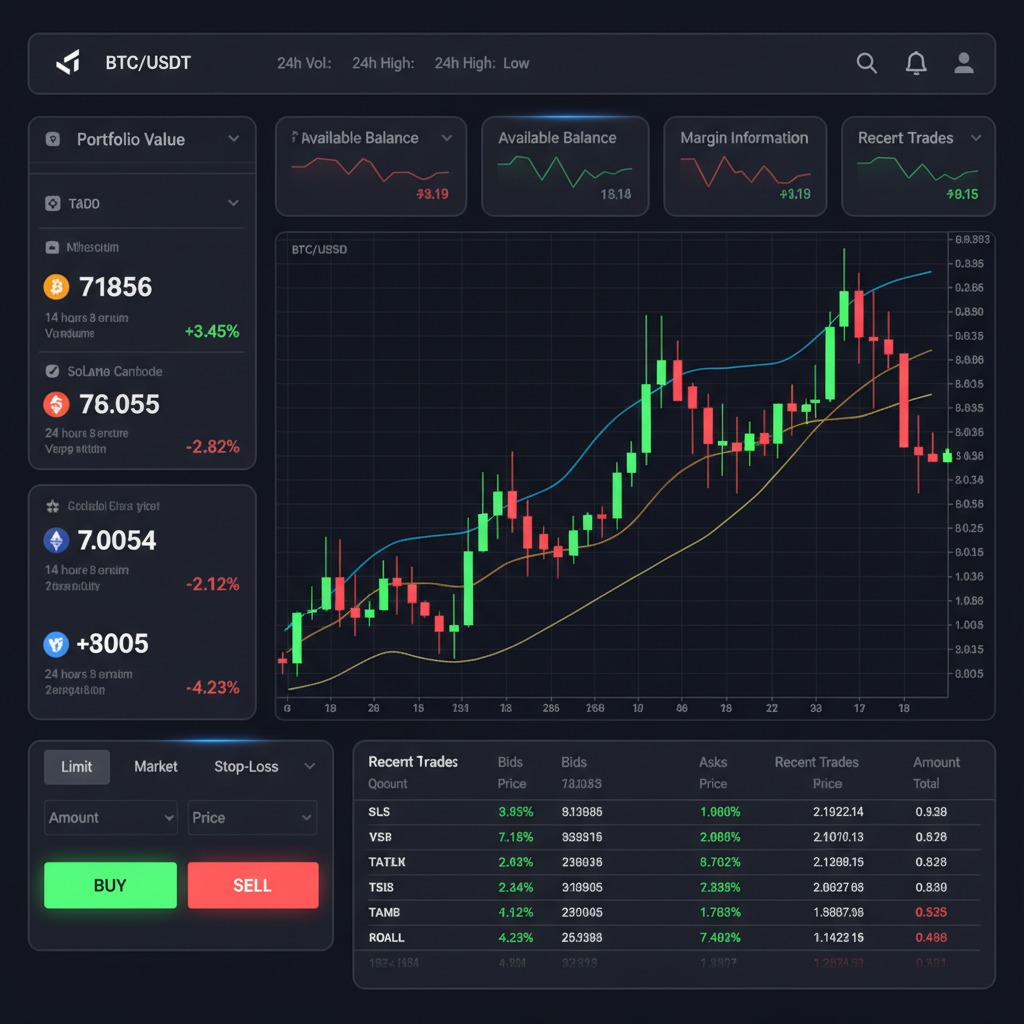1024x1024 pixels.
Task: Click the Bitcoin value 71856
Action: (116, 287)
